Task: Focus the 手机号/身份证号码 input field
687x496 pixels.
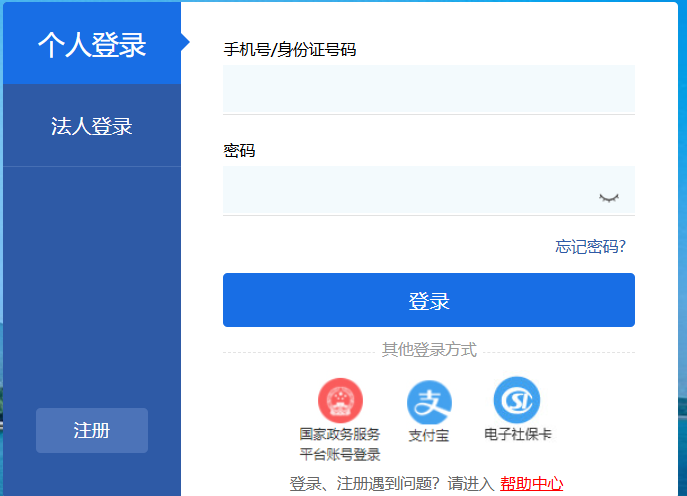Action: pyautogui.click(x=428, y=89)
